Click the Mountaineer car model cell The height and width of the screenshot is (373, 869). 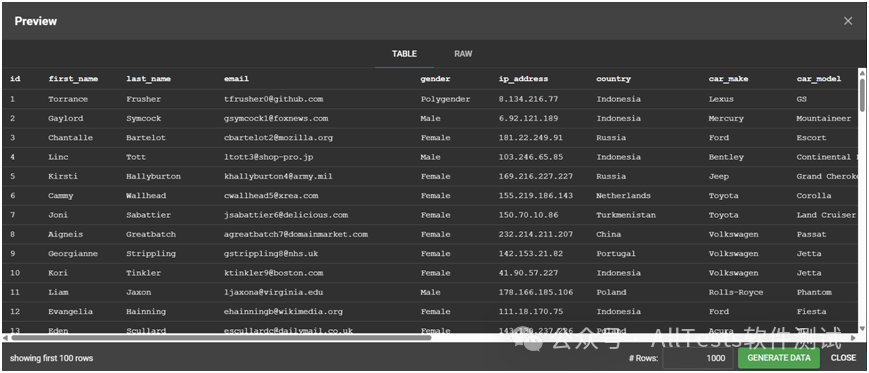tap(824, 119)
